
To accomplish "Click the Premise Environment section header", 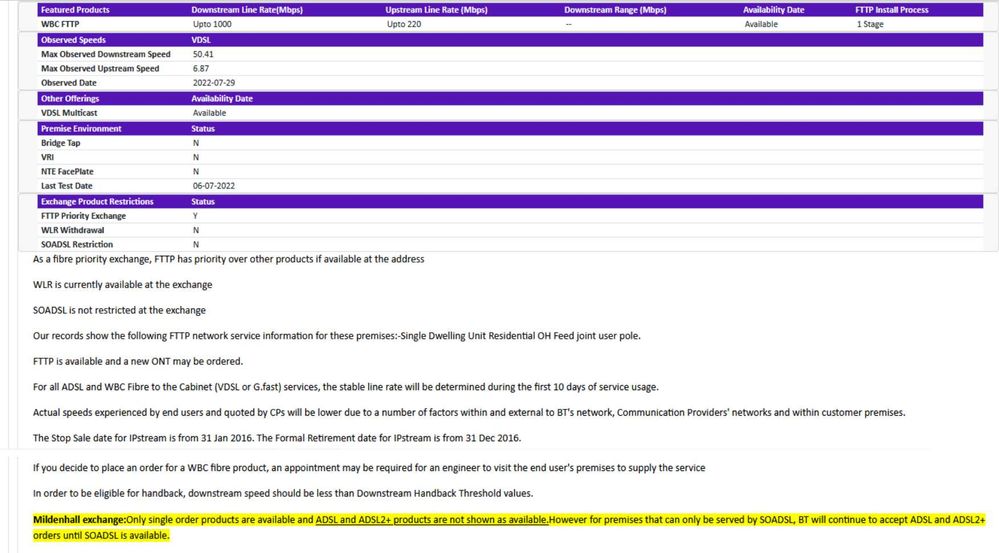I will click(x=81, y=129).
